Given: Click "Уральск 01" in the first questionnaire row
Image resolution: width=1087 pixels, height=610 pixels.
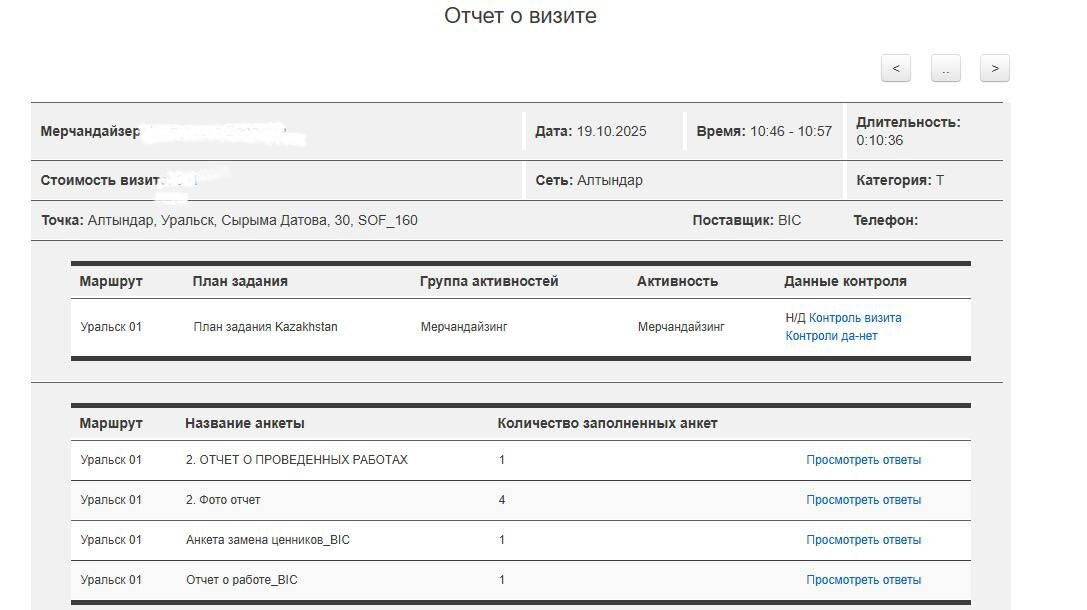Looking at the screenshot, I should point(110,459).
